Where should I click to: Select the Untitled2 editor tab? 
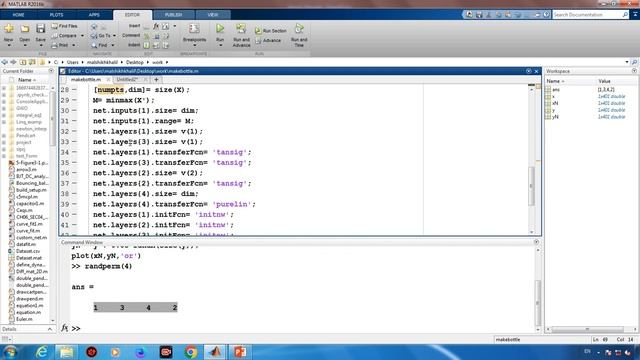127,80
